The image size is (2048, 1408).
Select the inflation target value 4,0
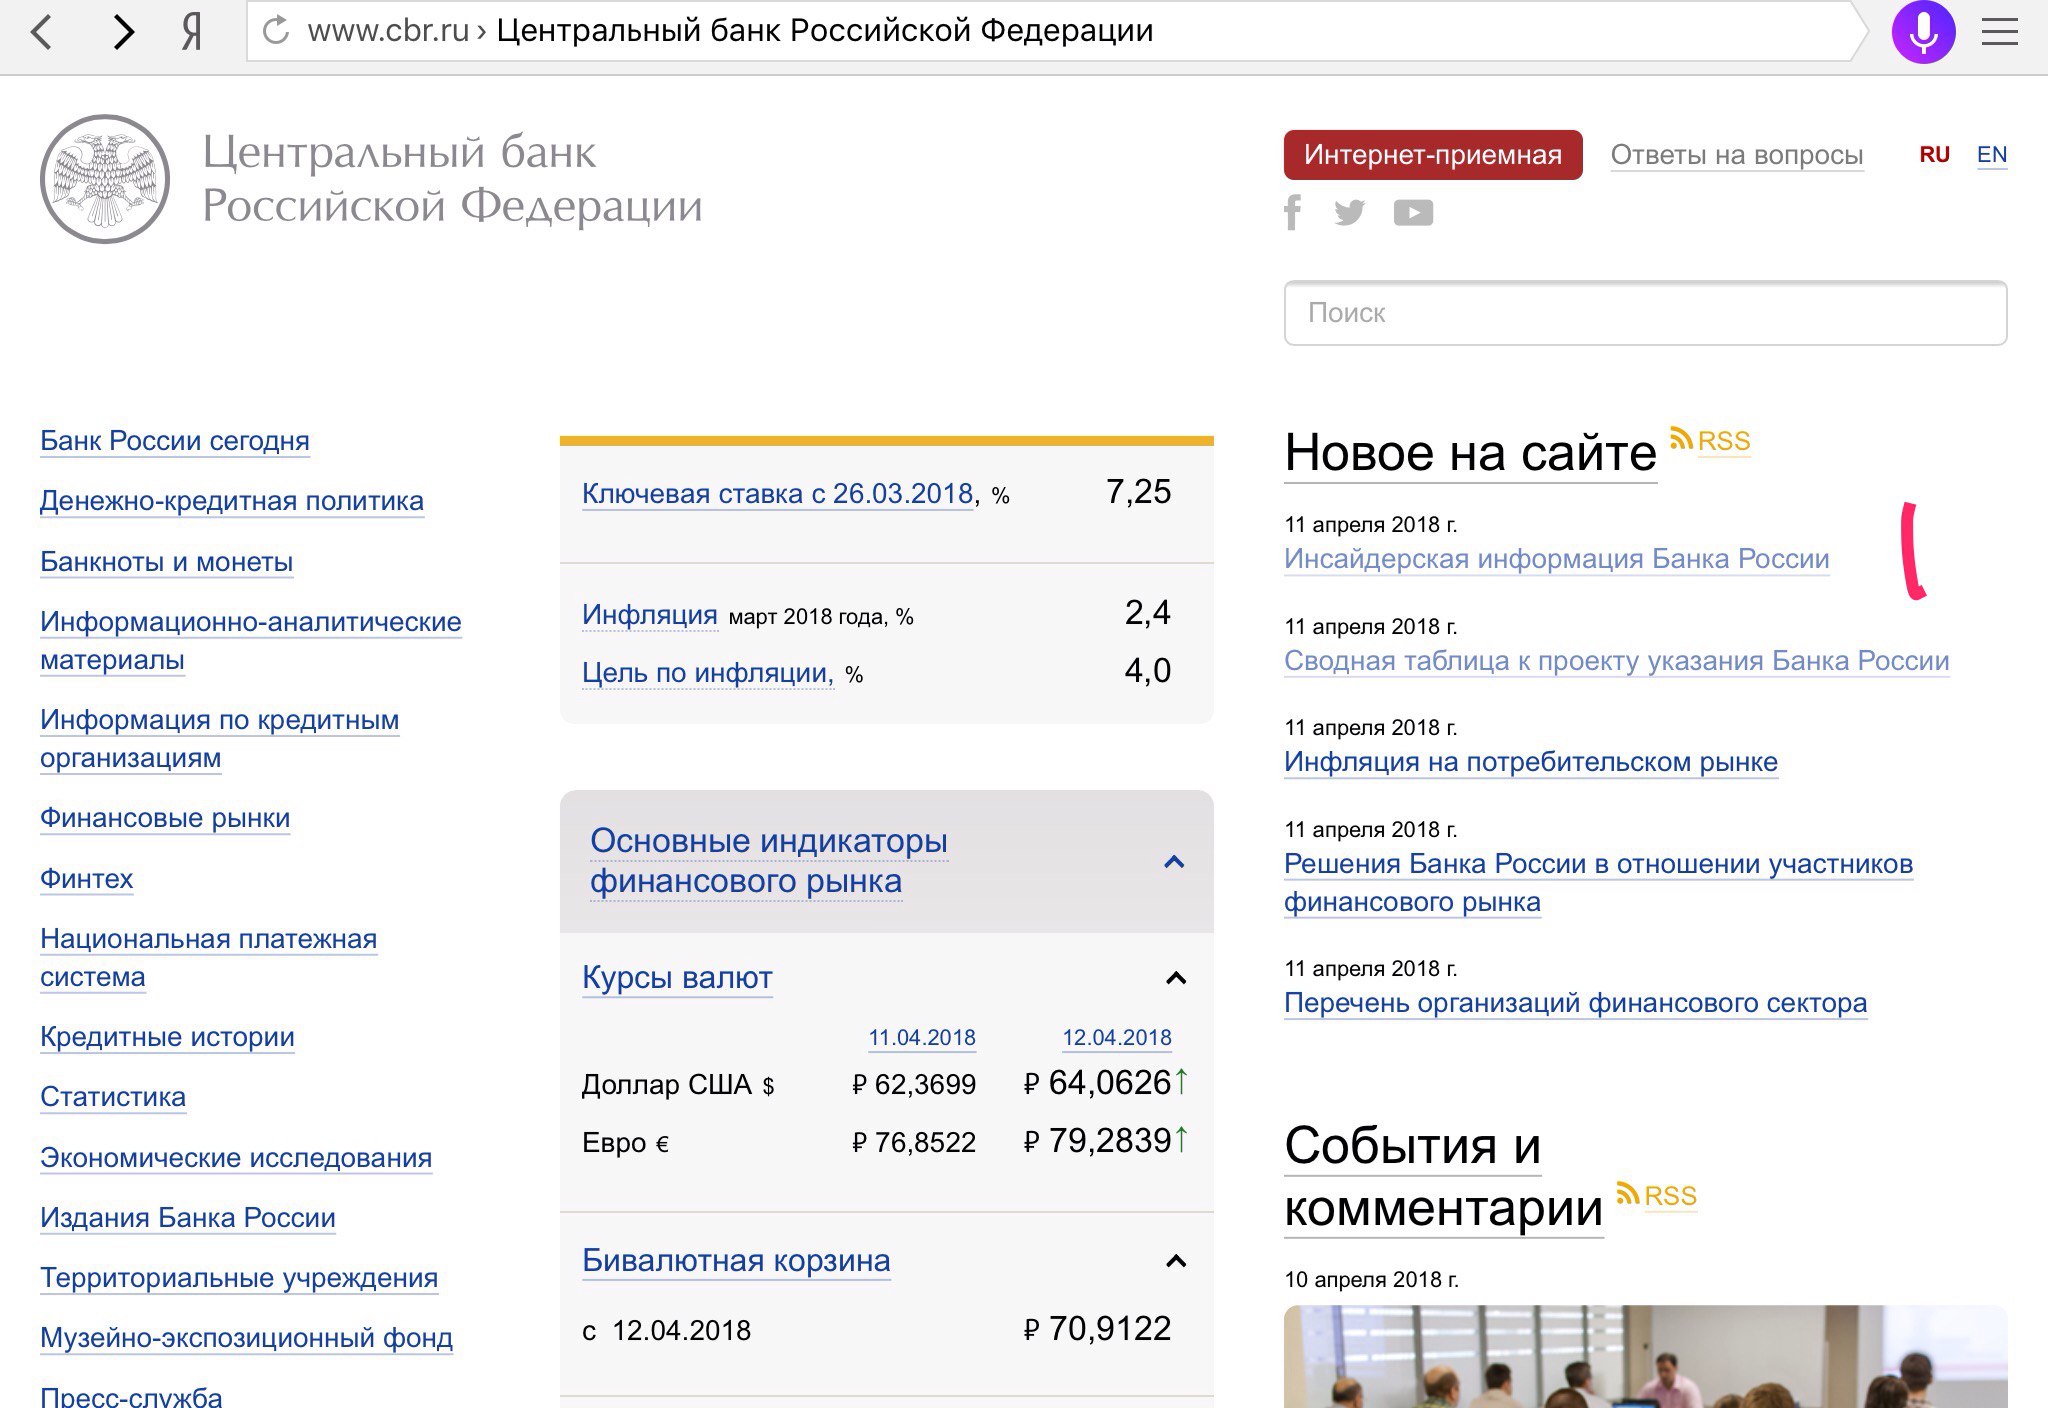[1148, 671]
